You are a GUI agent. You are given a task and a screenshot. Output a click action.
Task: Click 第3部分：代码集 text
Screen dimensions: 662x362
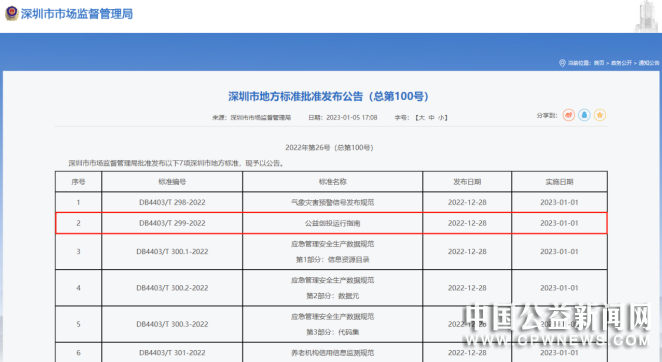point(333,332)
